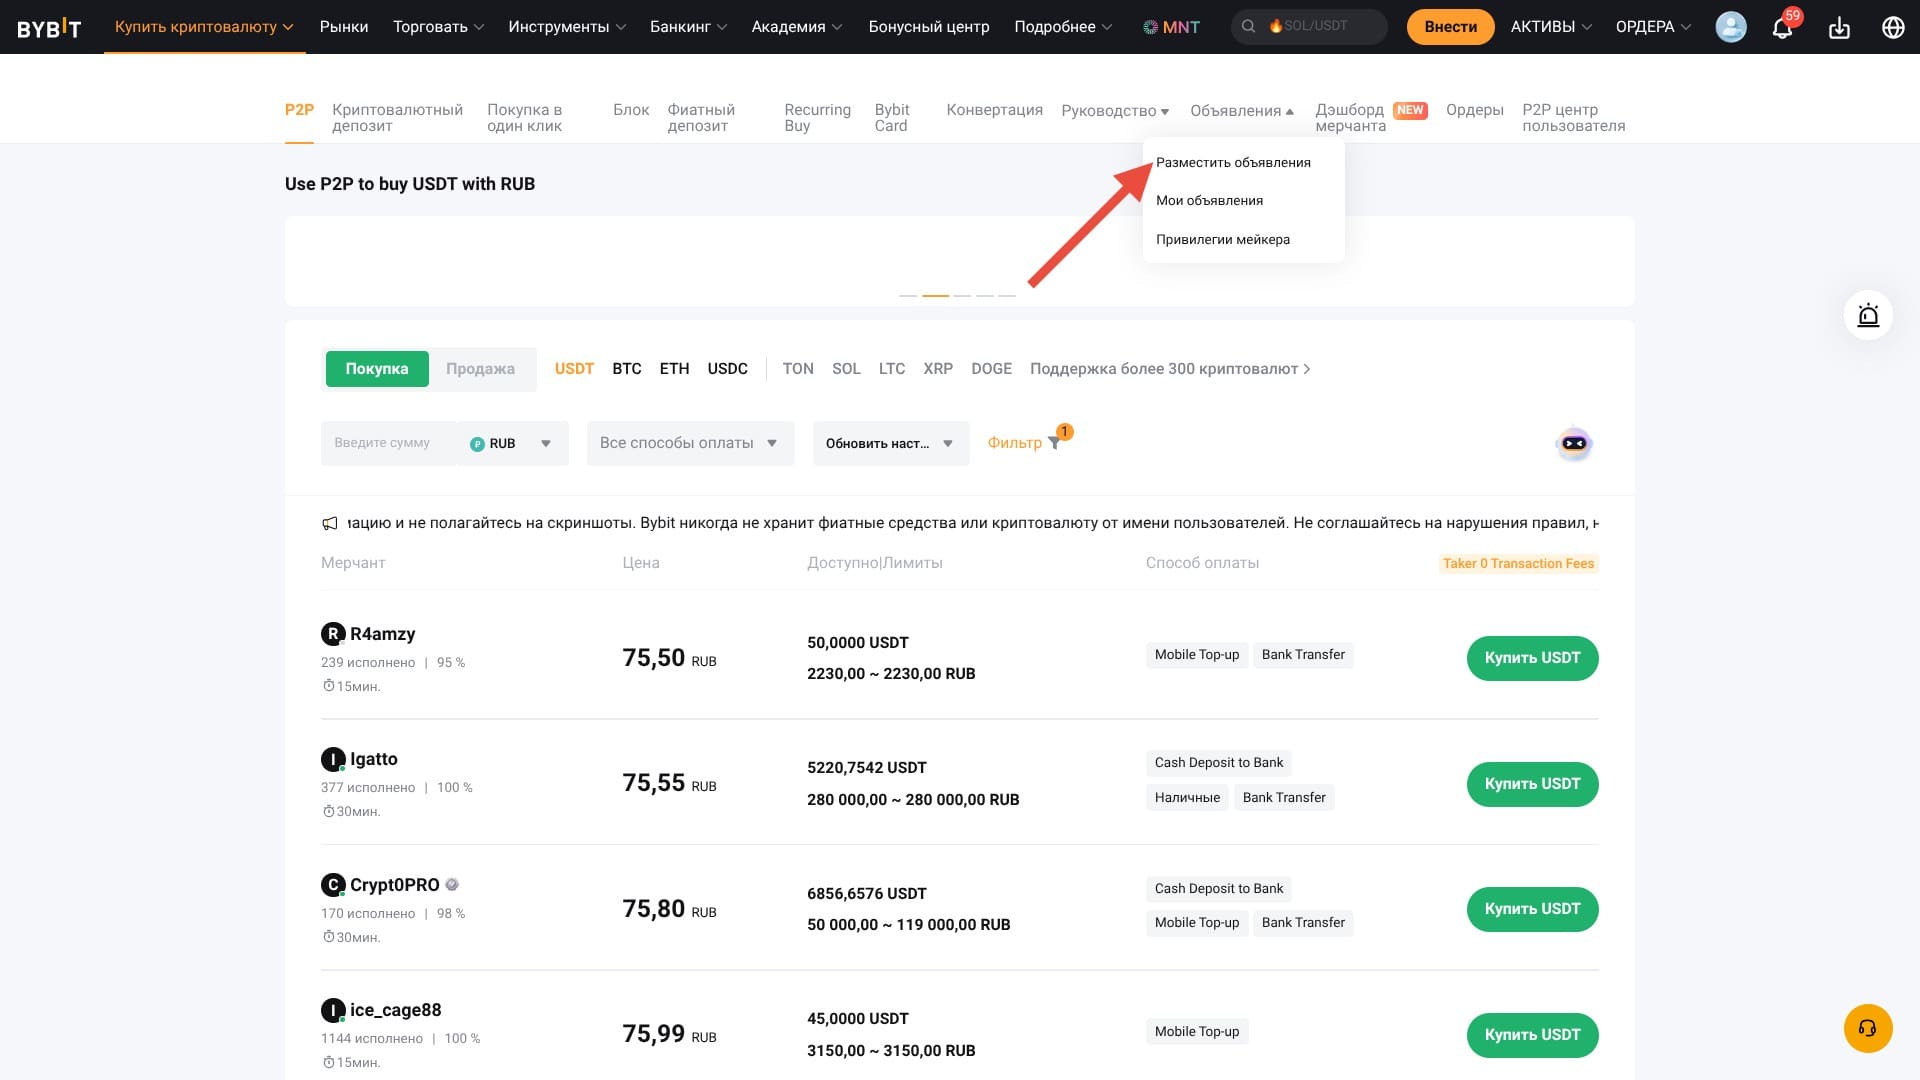Open the support headset chat button

1868,1028
